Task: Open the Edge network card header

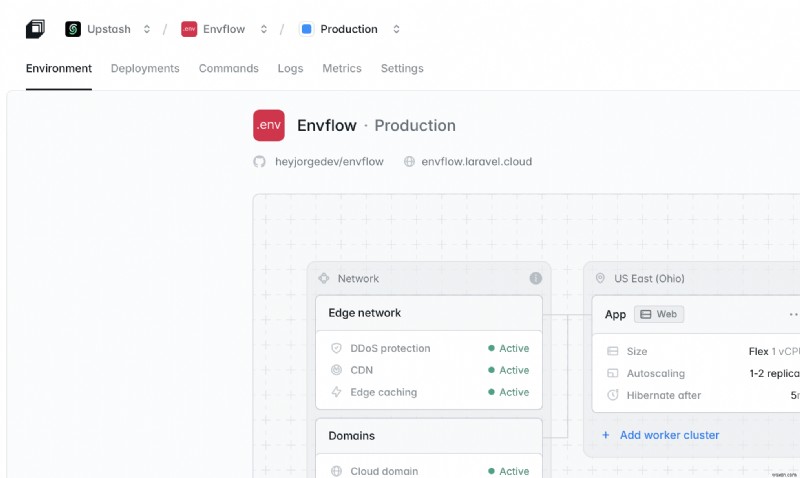Action: pos(429,313)
